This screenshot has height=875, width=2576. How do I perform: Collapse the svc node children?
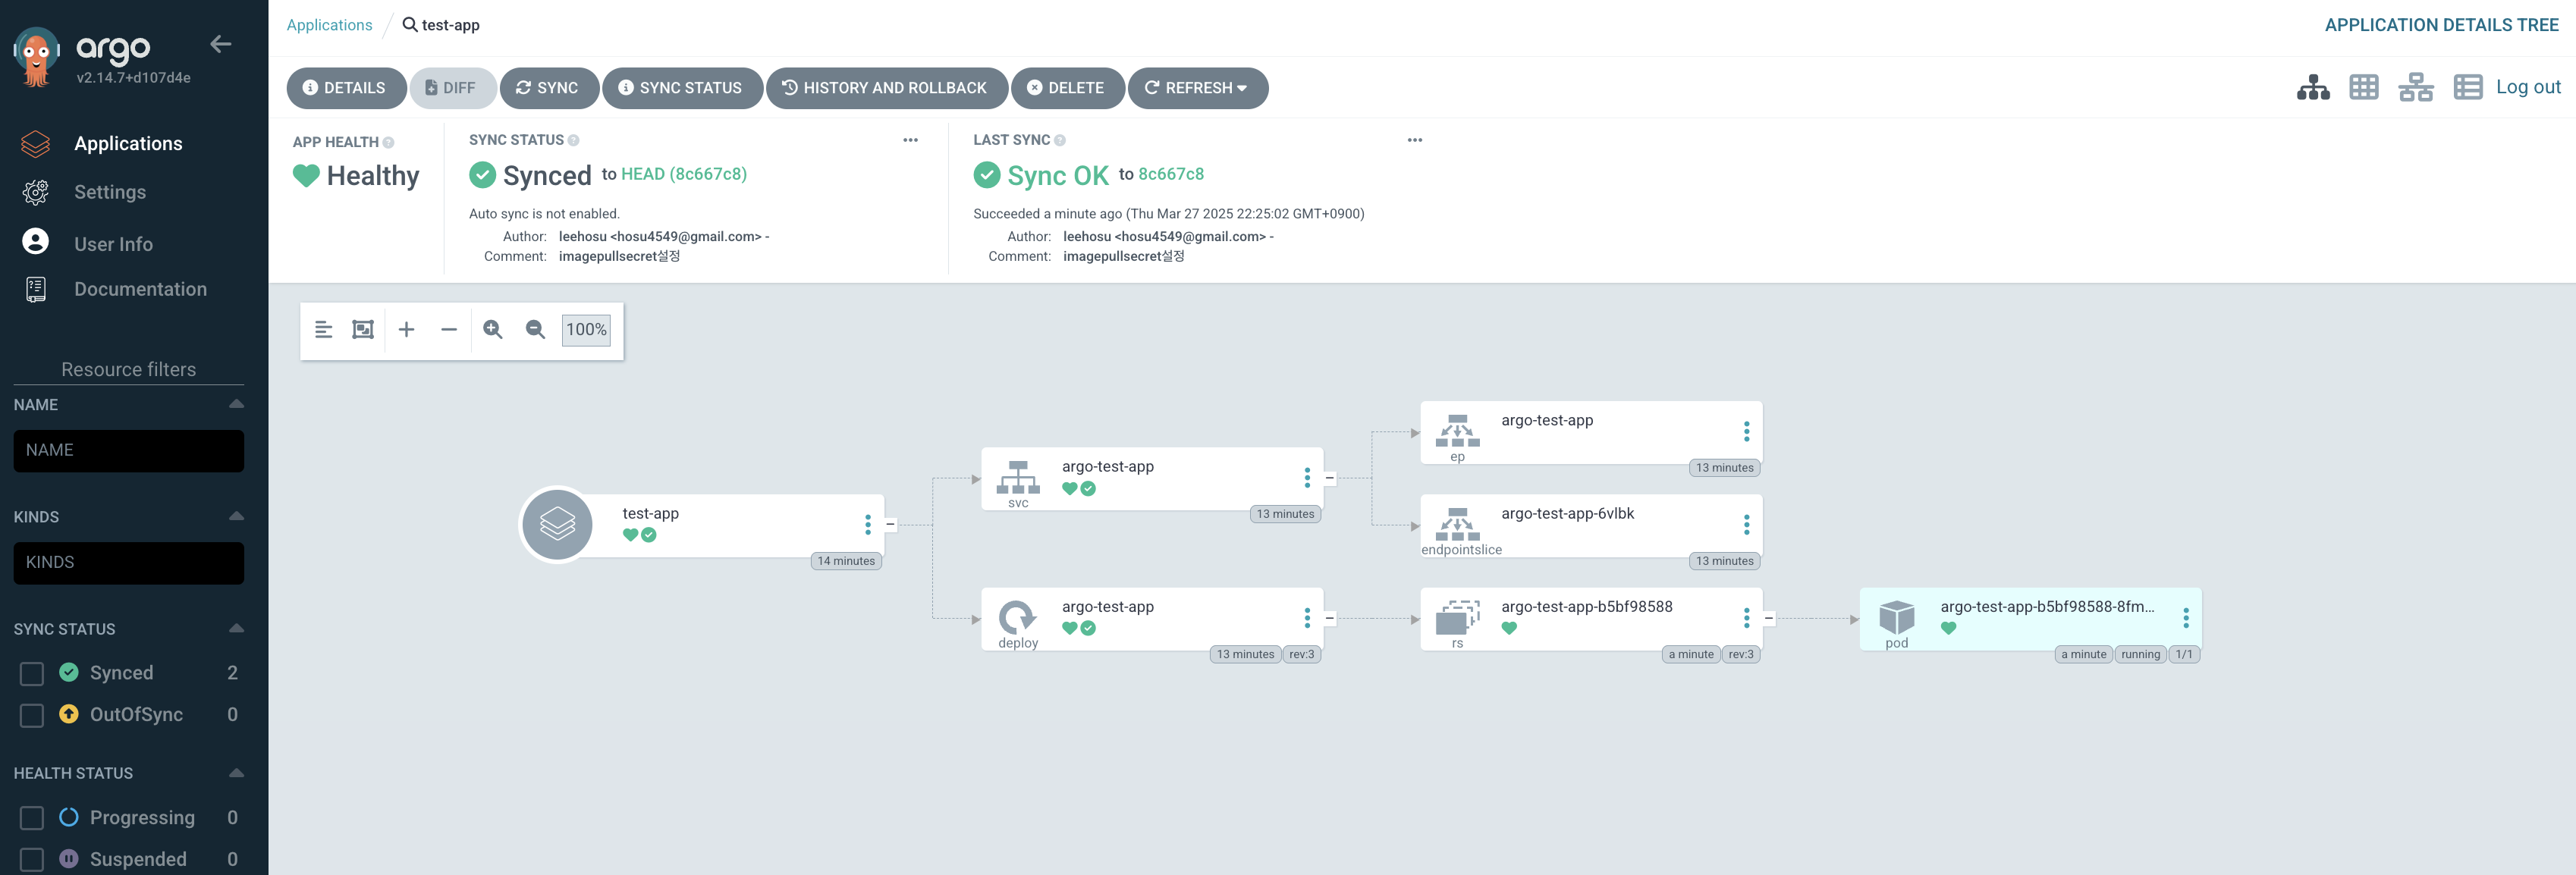1329,478
